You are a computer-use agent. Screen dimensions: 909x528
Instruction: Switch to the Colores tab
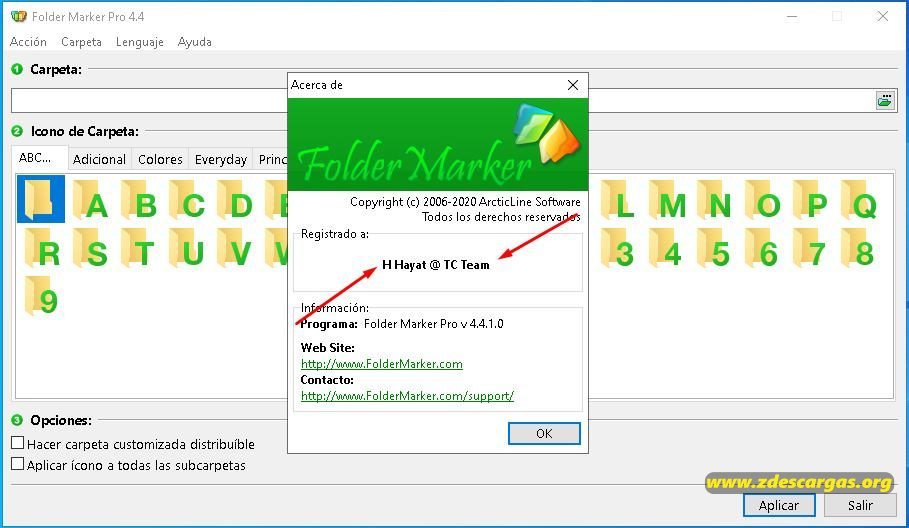pos(161,159)
